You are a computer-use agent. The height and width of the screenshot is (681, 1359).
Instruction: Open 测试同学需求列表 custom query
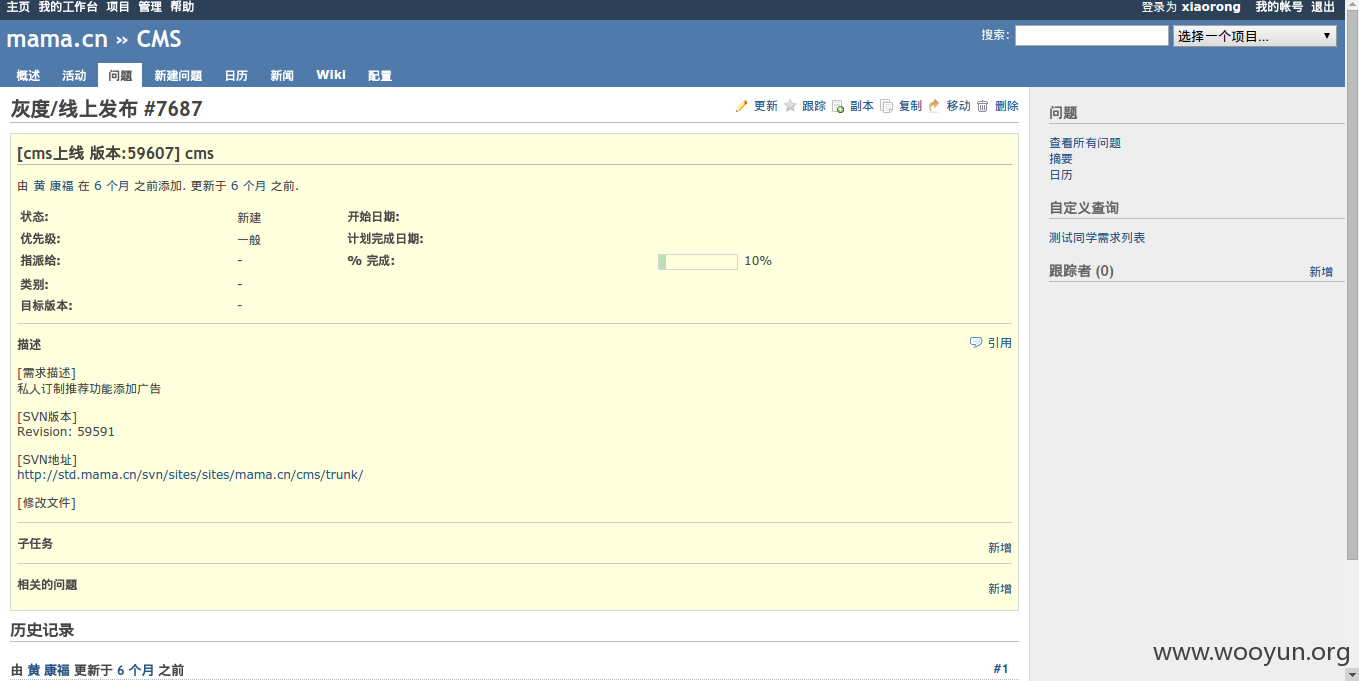click(x=1097, y=238)
